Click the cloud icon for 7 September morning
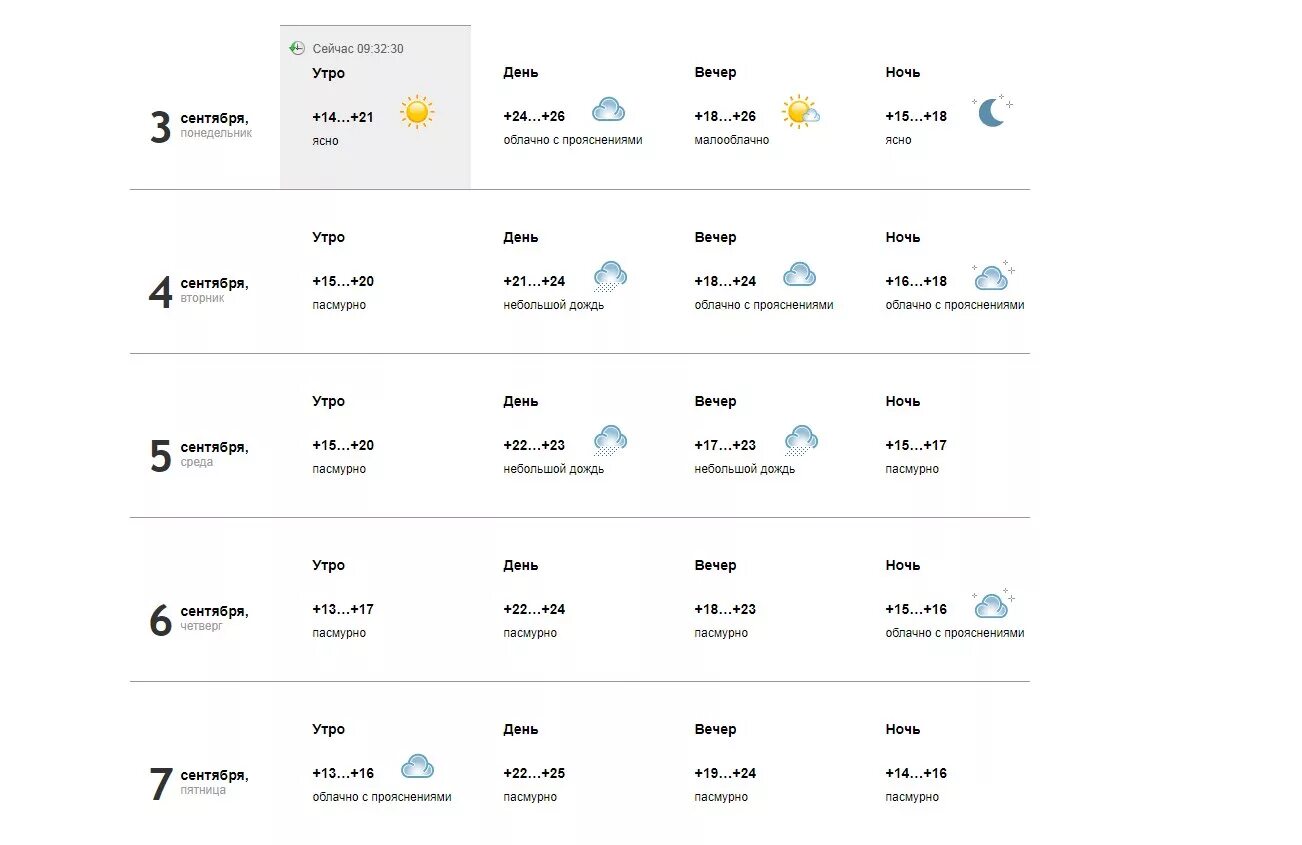 (x=417, y=767)
